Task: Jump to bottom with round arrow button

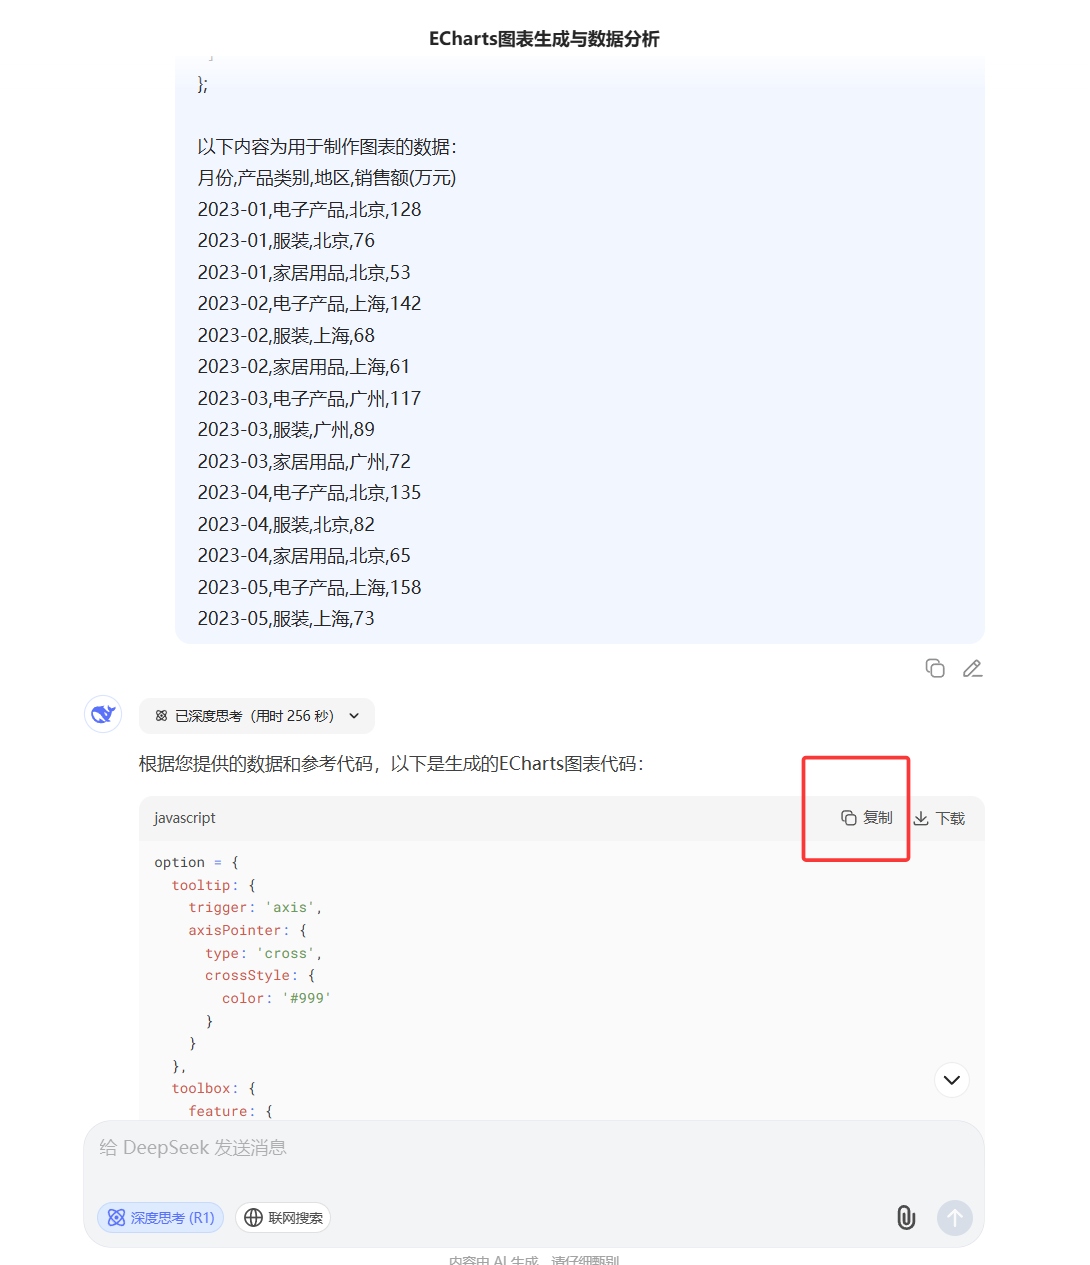Action: 952,1080
